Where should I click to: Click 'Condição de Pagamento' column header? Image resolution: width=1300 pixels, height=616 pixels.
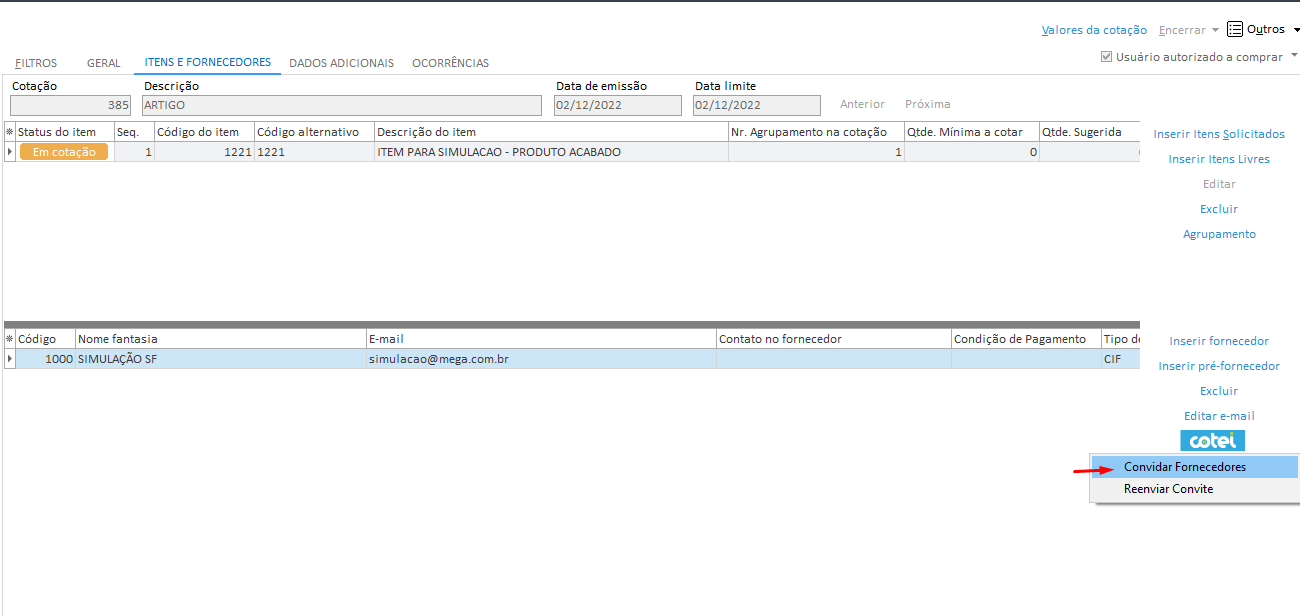[x=1025, y=339]
